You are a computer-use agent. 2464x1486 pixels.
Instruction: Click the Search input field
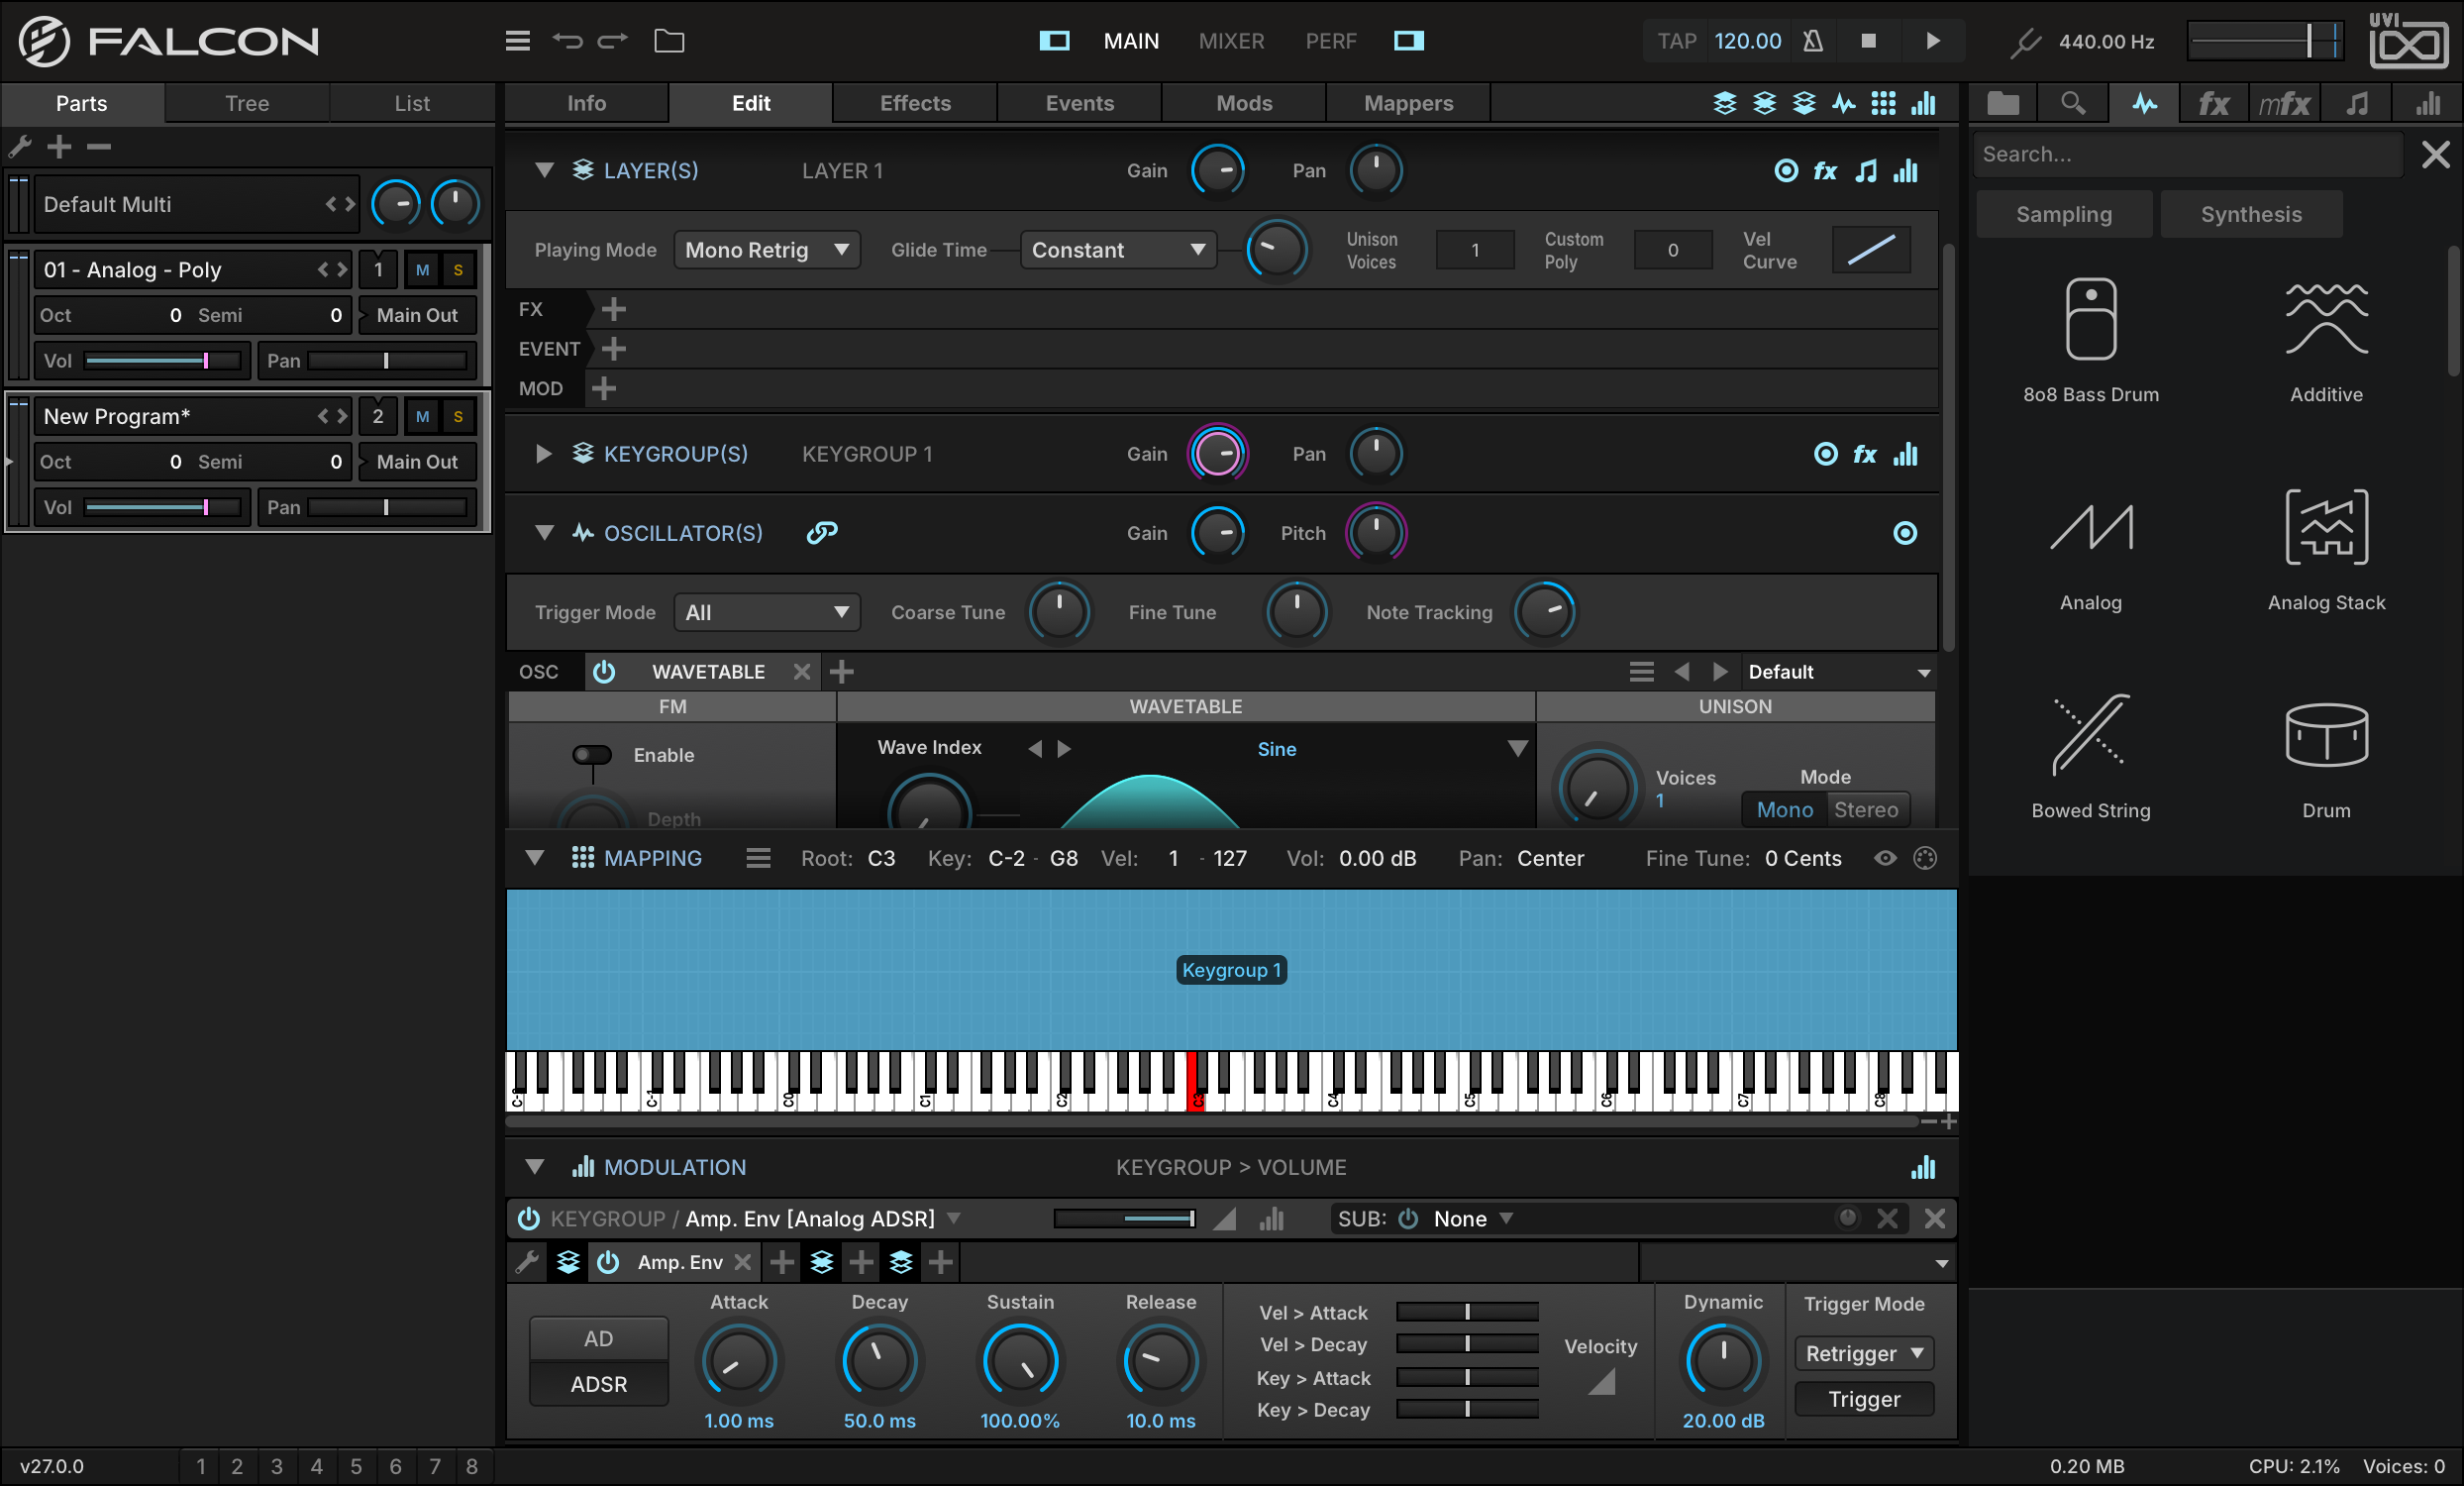point(2188,154)
